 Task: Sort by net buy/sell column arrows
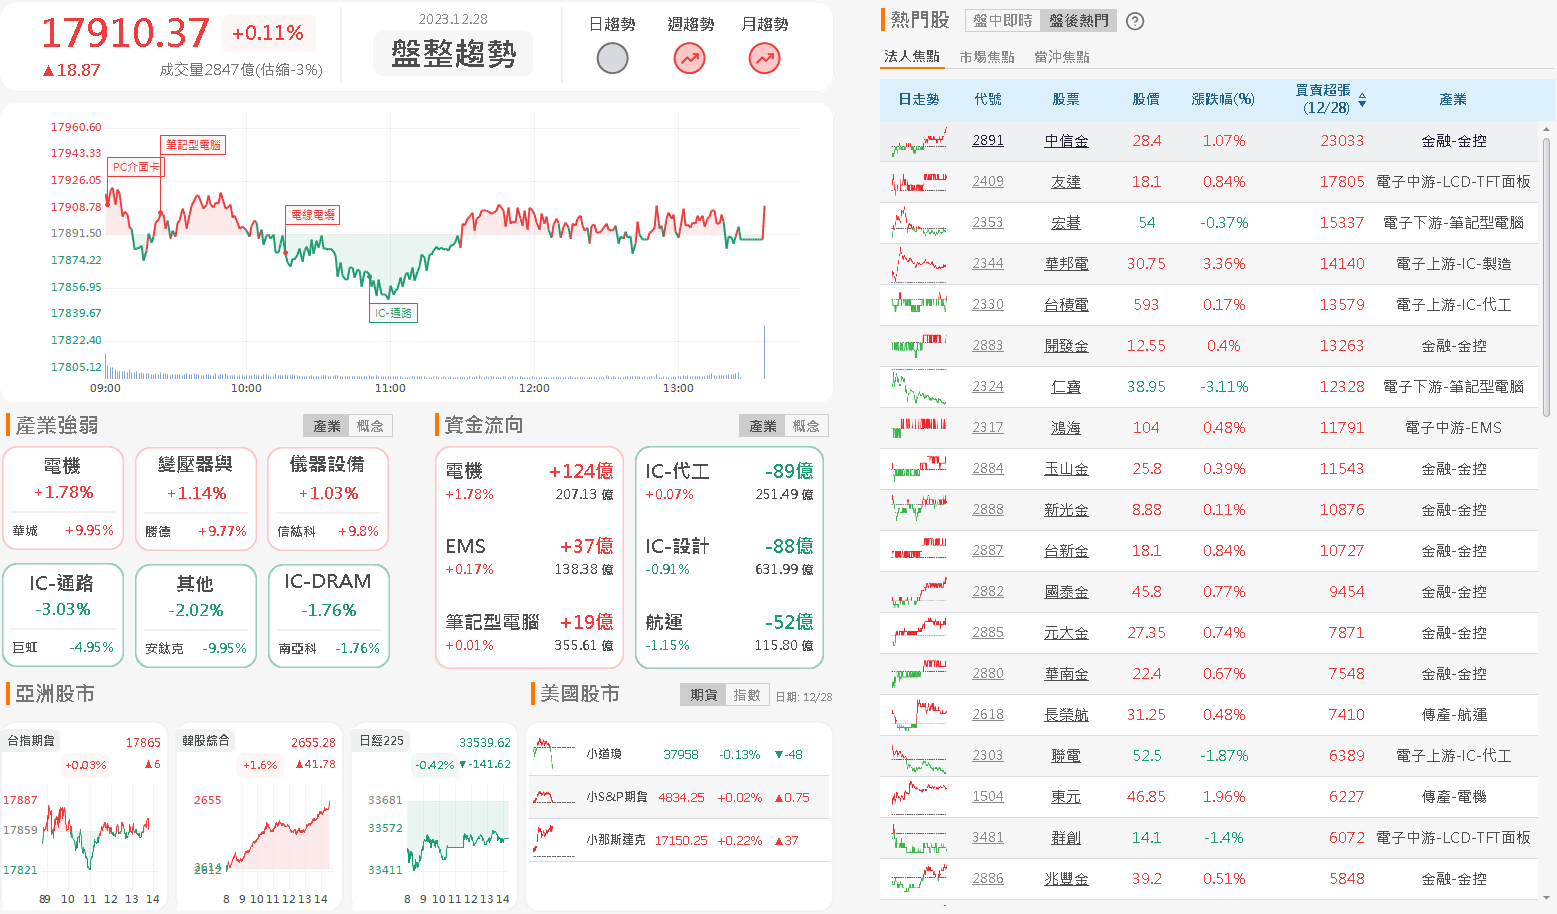(x=1362, y=99)
